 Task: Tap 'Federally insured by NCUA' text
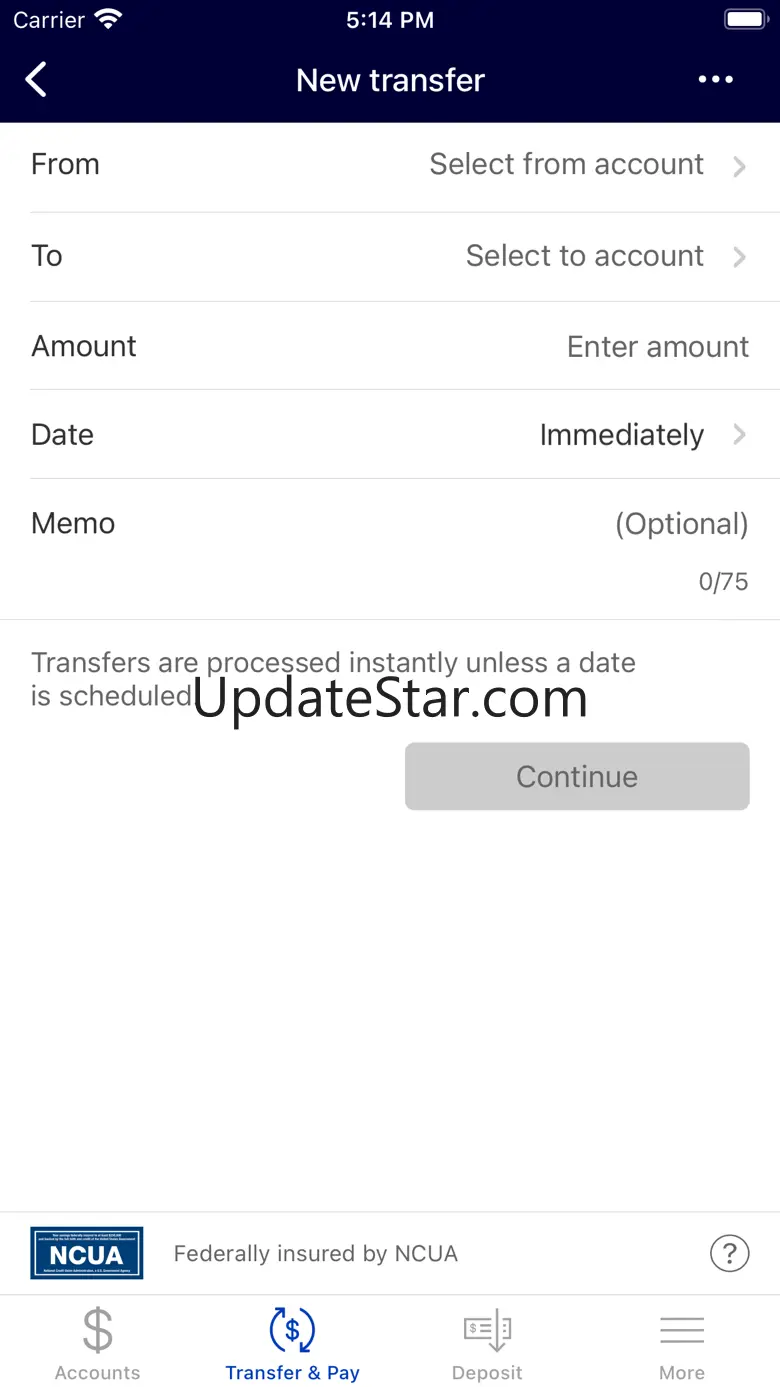(315, 1253)
